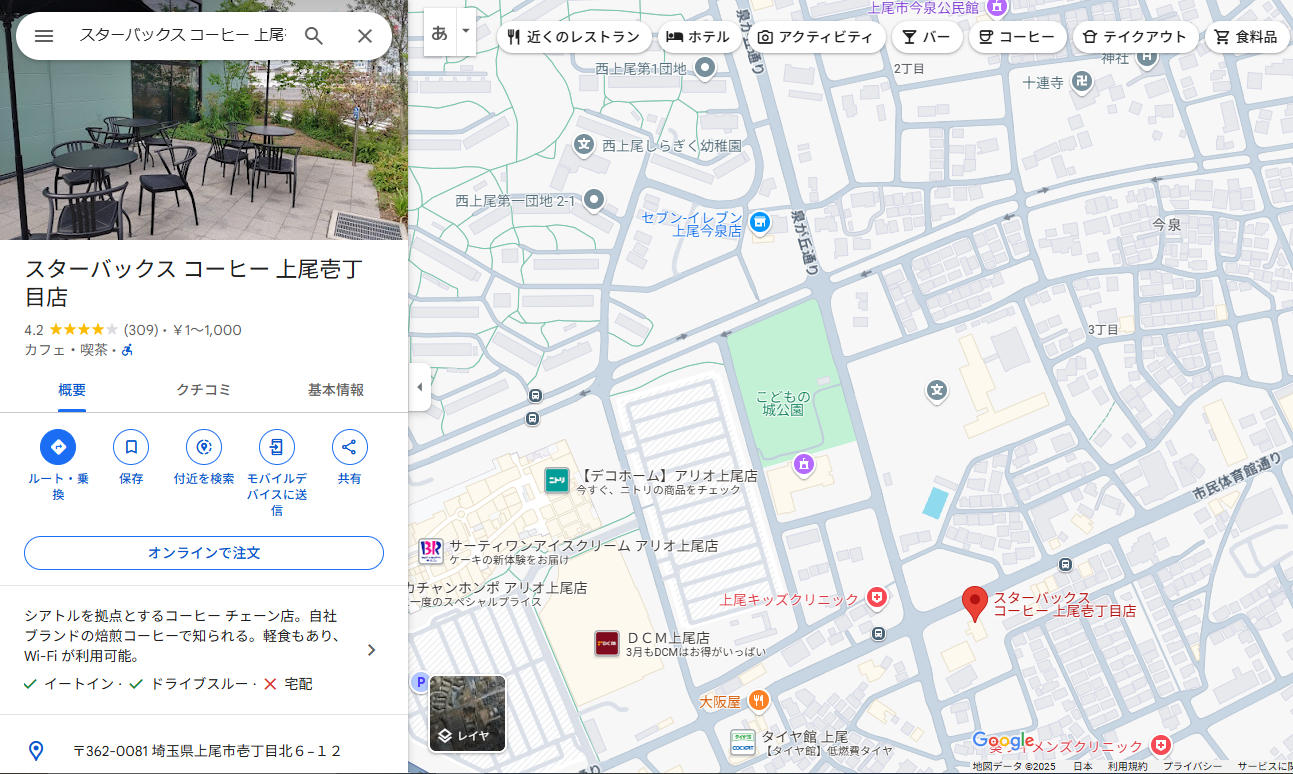Select the バー filter chip
Viewport: 1293px width, 774px height.
pos(927,37)
